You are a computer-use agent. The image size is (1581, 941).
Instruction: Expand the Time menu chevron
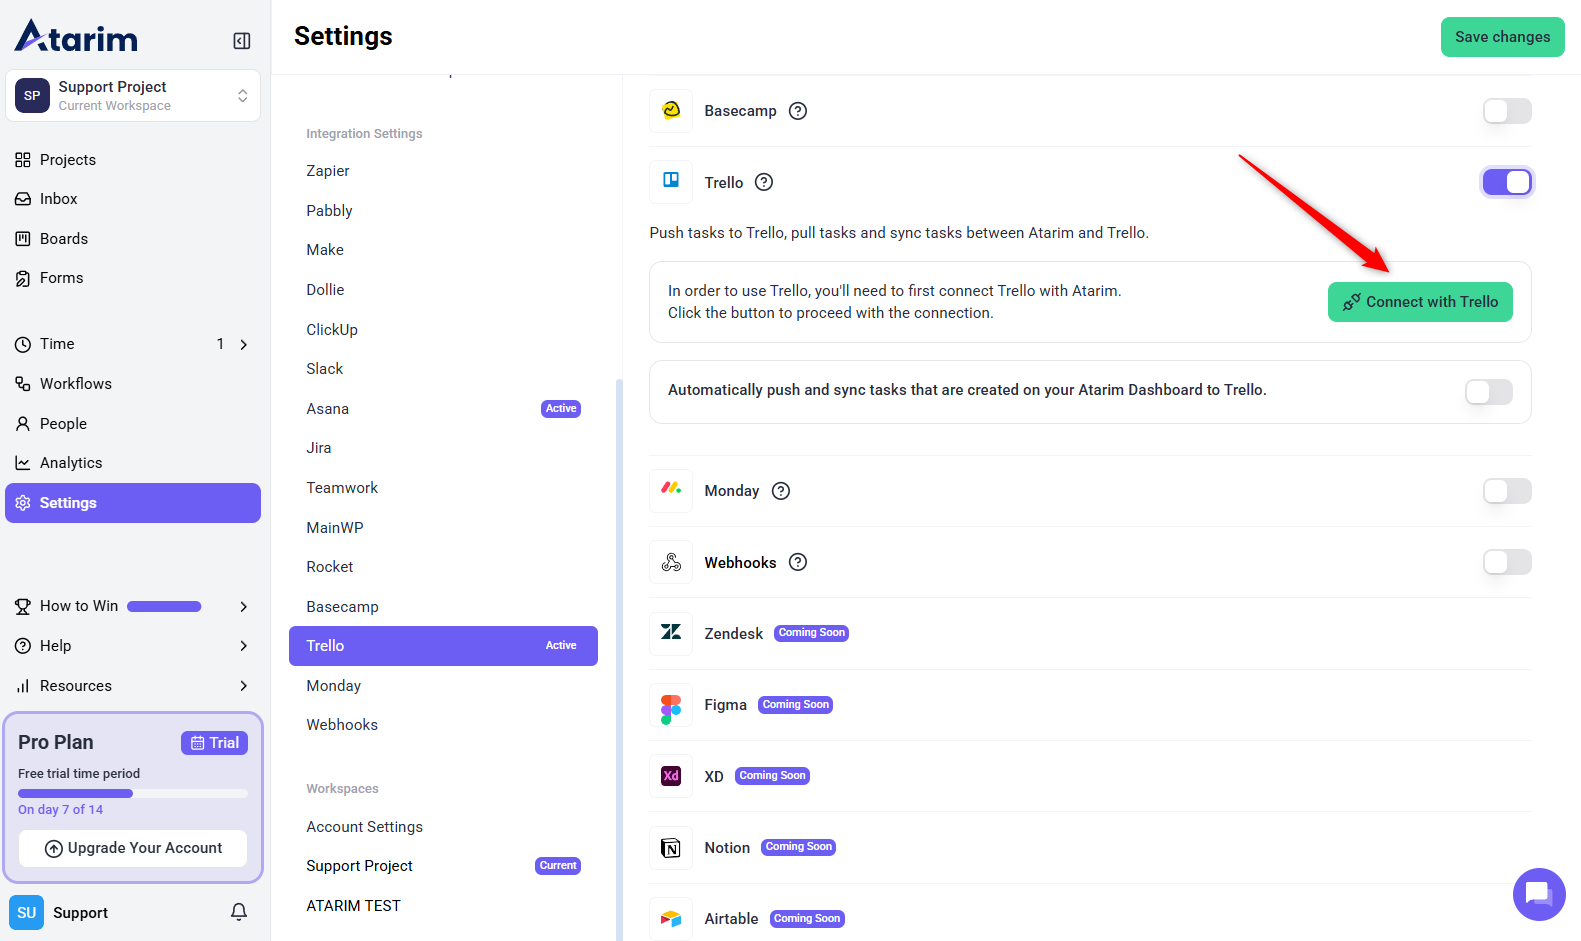243,344
